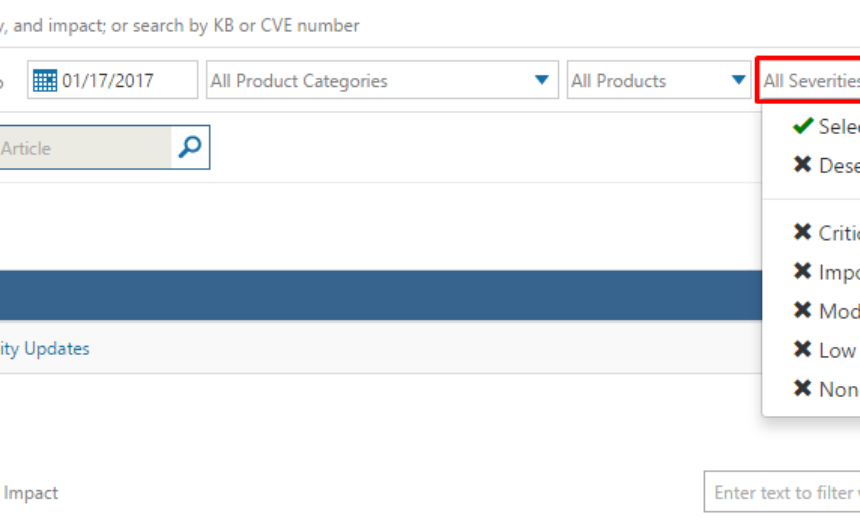Click the green Select all checkmark
860x520 pixels.
point(802,126)
